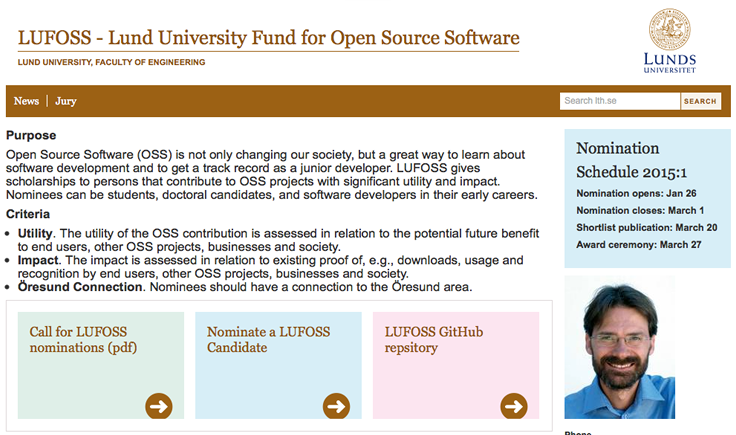
Task: Click the green Call for nominations card background
Action: click(x=101, y=375)
